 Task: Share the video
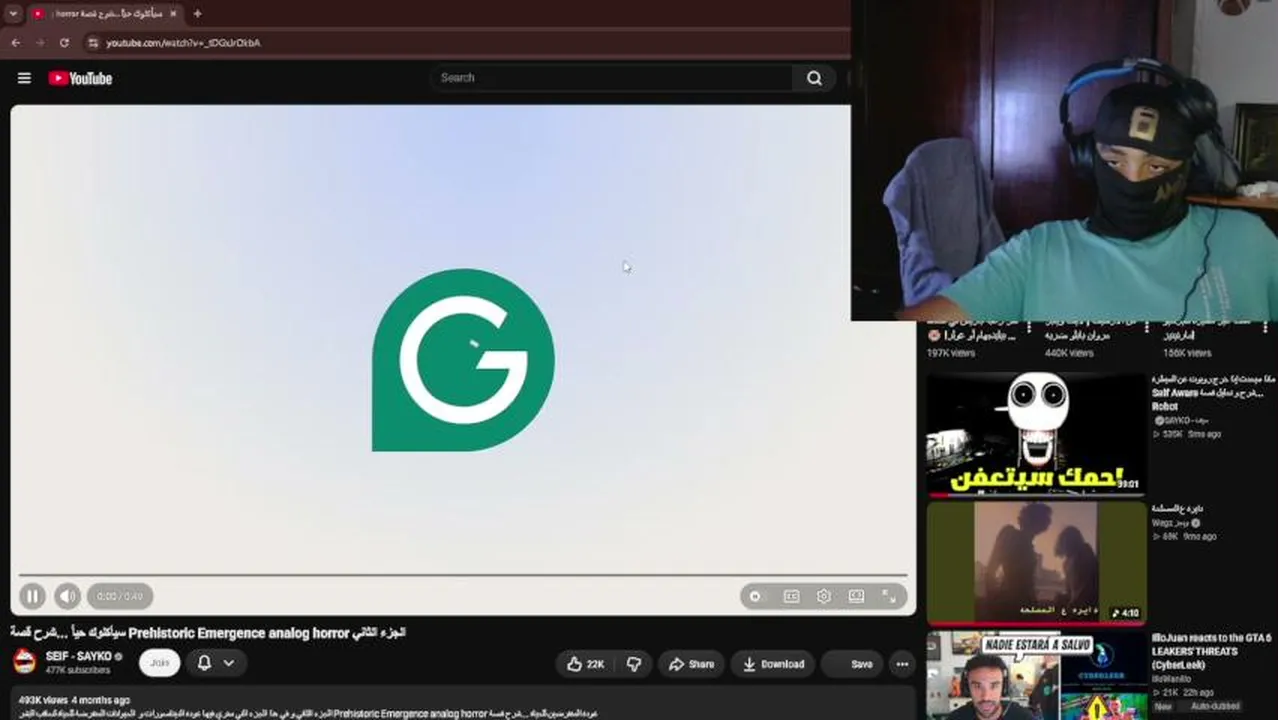click(x=691, y=664)
